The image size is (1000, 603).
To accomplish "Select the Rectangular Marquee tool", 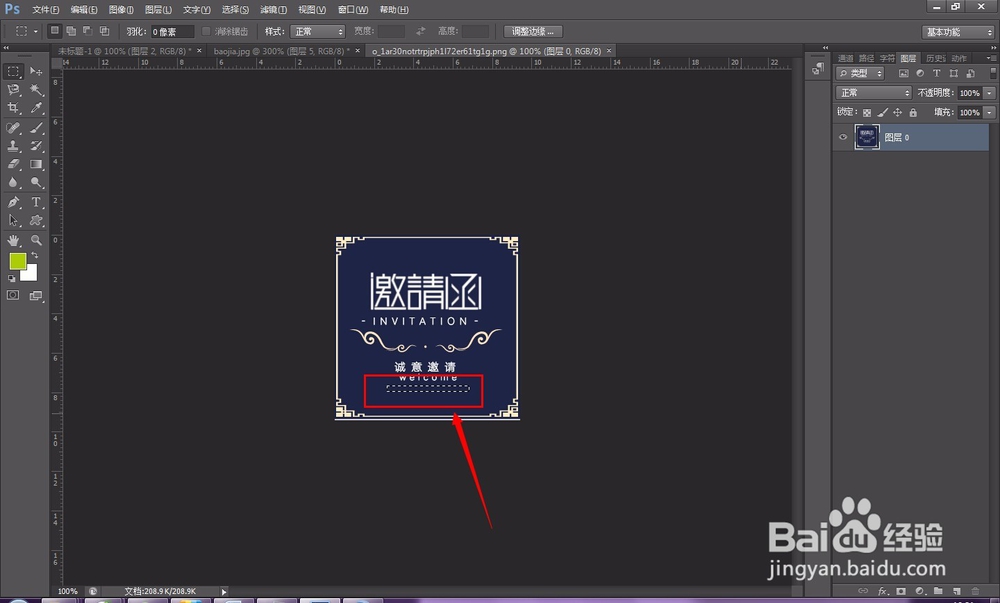I will tap(15, 71).
